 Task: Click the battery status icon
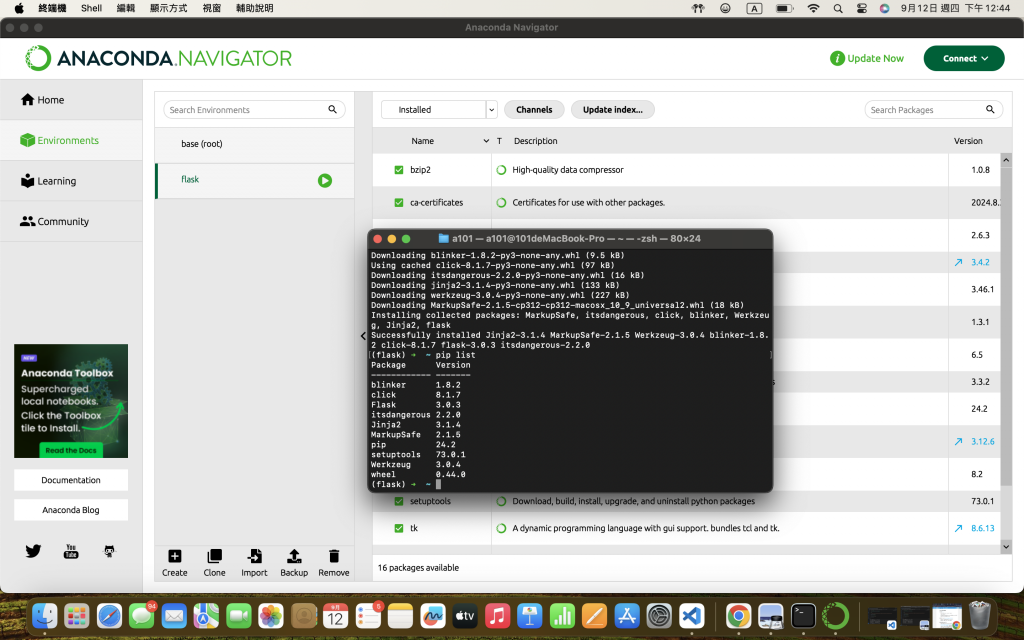(784, 8)
